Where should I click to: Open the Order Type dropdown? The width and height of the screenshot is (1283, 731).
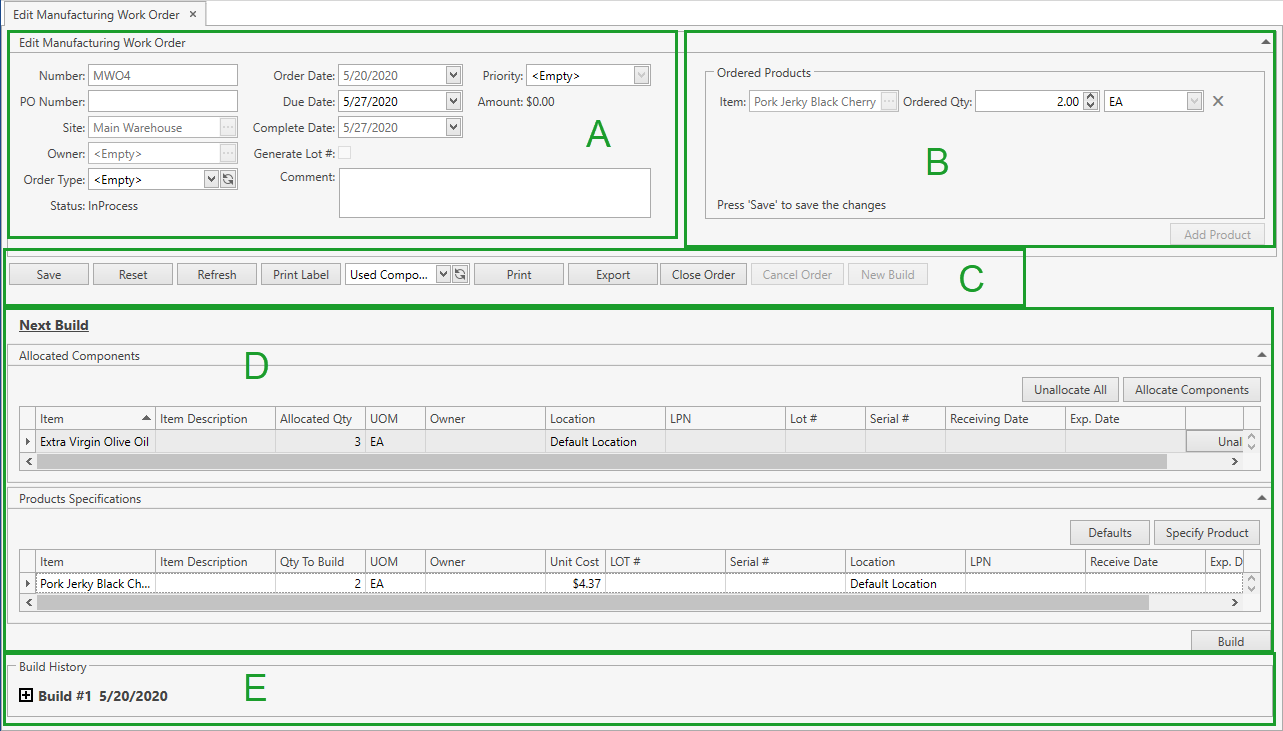211,180
